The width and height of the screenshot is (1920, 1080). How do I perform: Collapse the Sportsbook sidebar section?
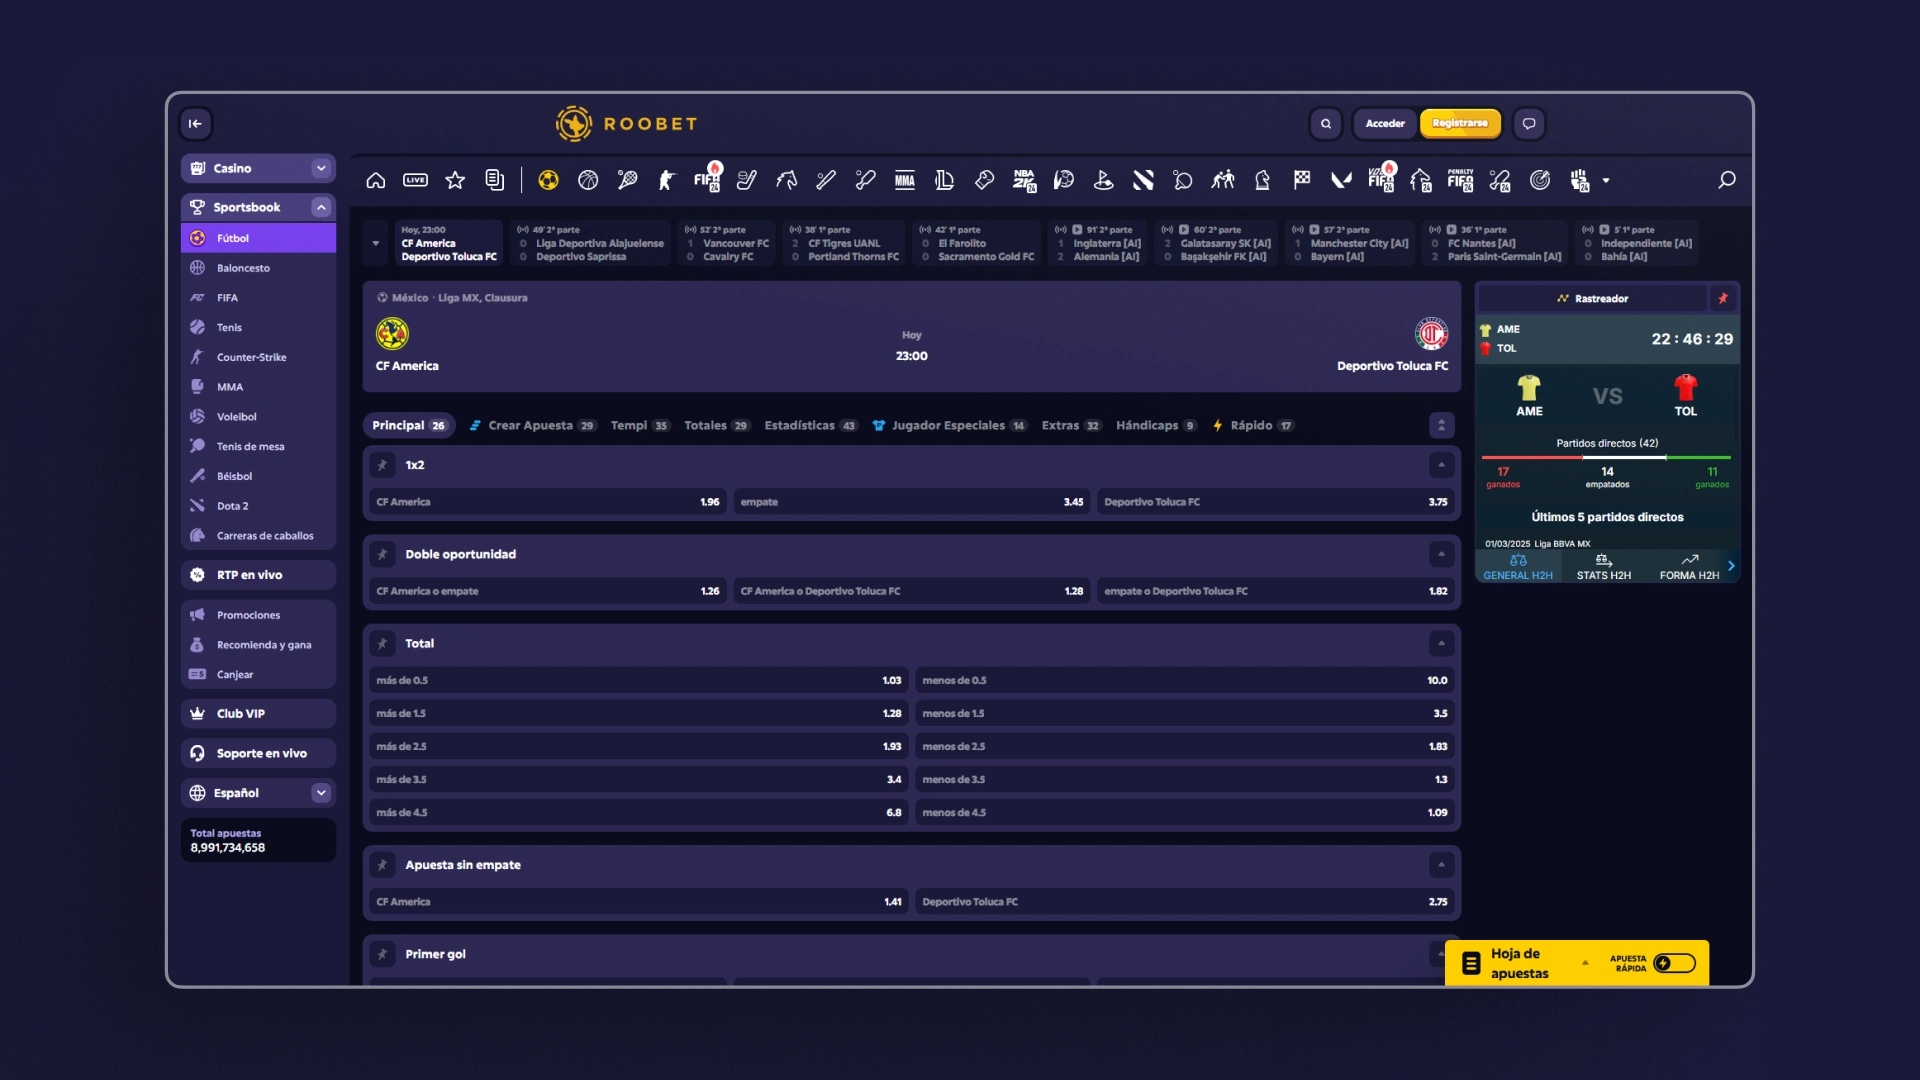(321, 207)
